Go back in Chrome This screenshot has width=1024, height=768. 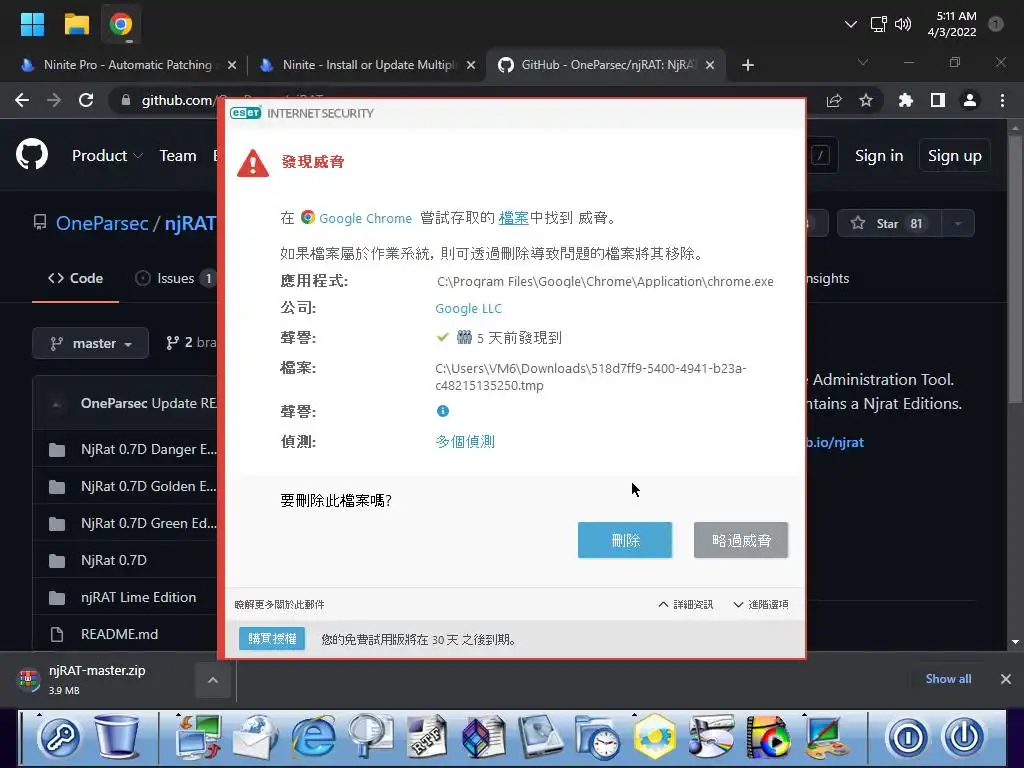pyautogui.click(x=22, y=100)
